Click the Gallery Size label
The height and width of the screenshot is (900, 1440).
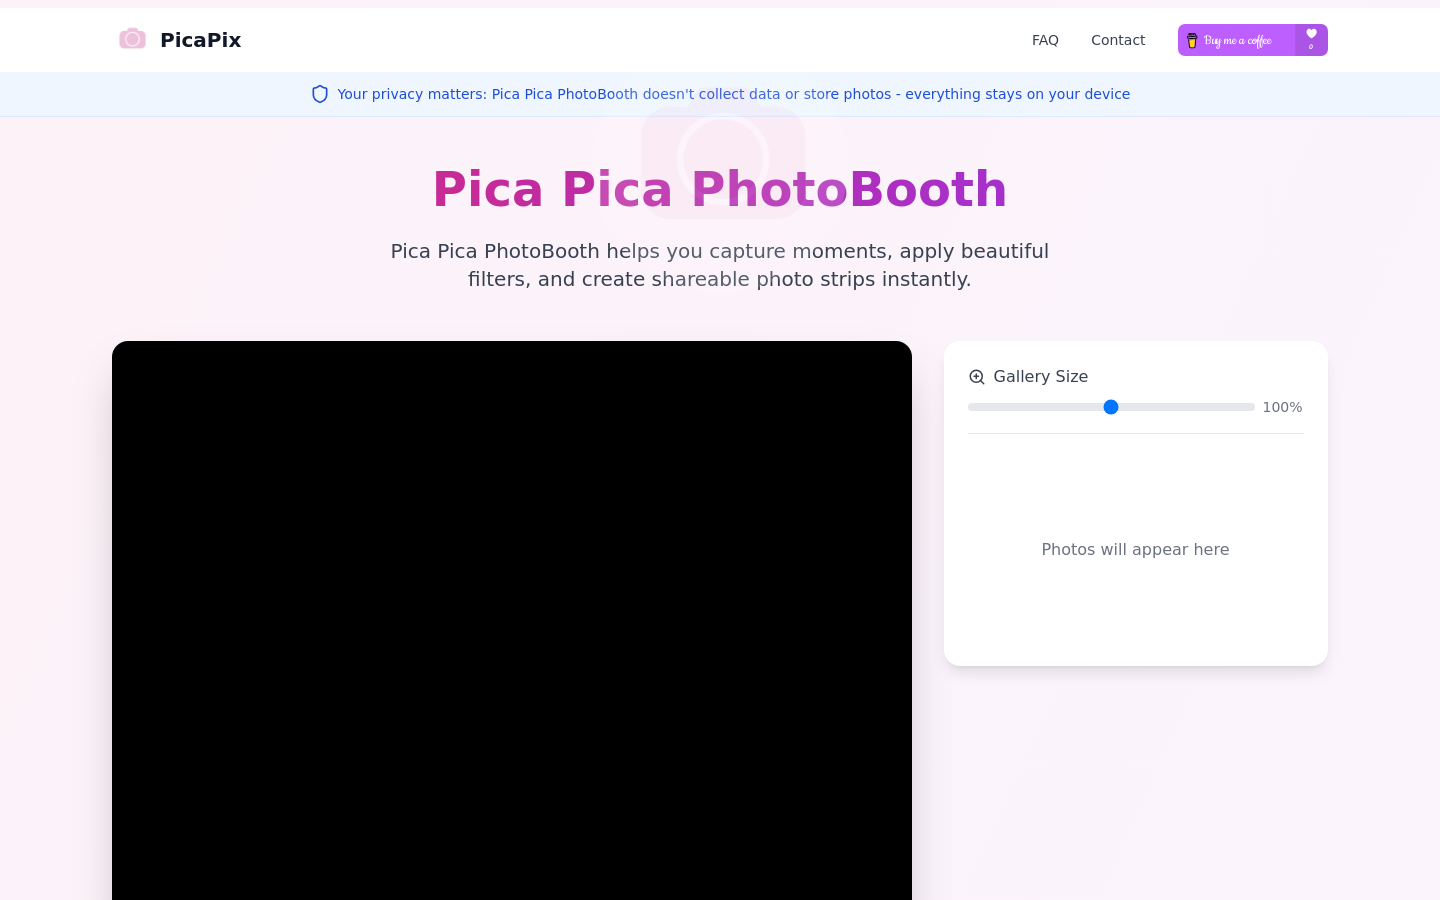coord(1040,376)
